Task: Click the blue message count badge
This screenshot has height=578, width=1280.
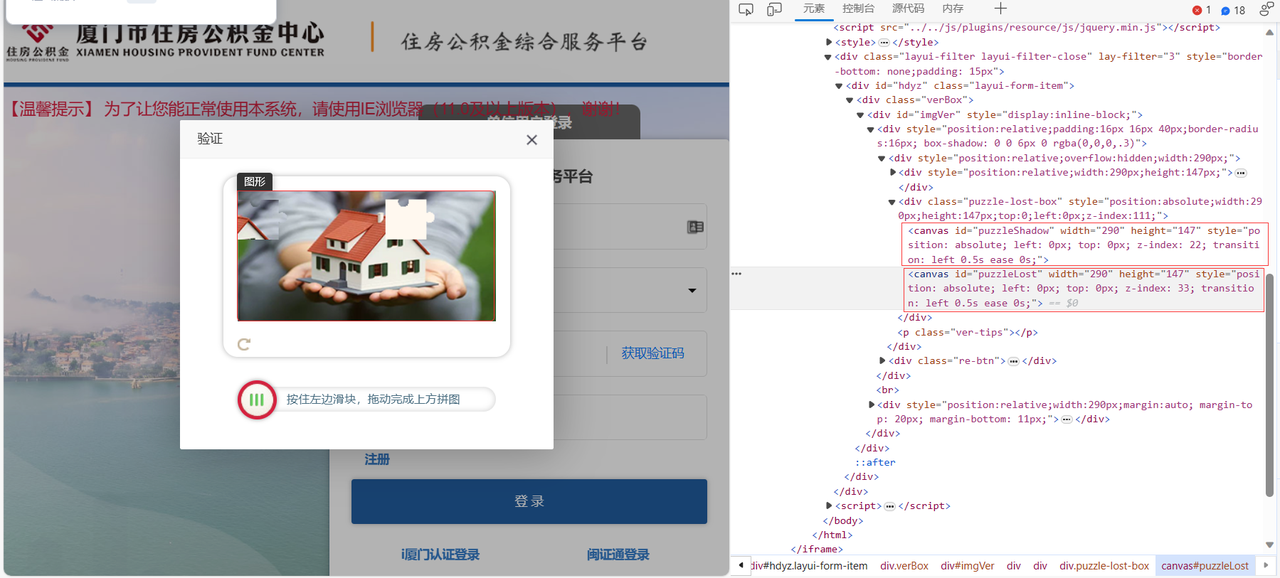Action: [1232, 10]
